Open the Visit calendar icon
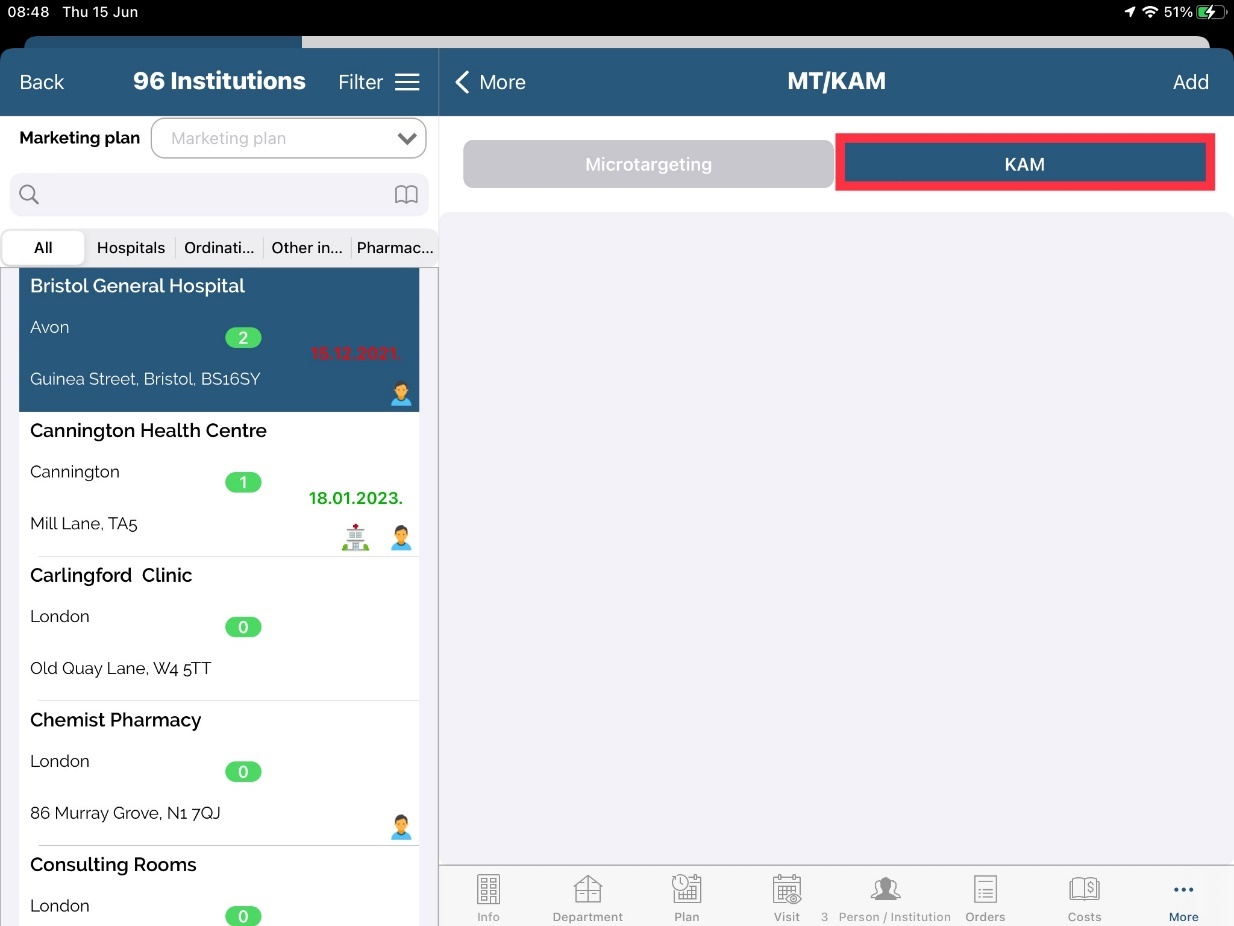 [x=787, y=890]
